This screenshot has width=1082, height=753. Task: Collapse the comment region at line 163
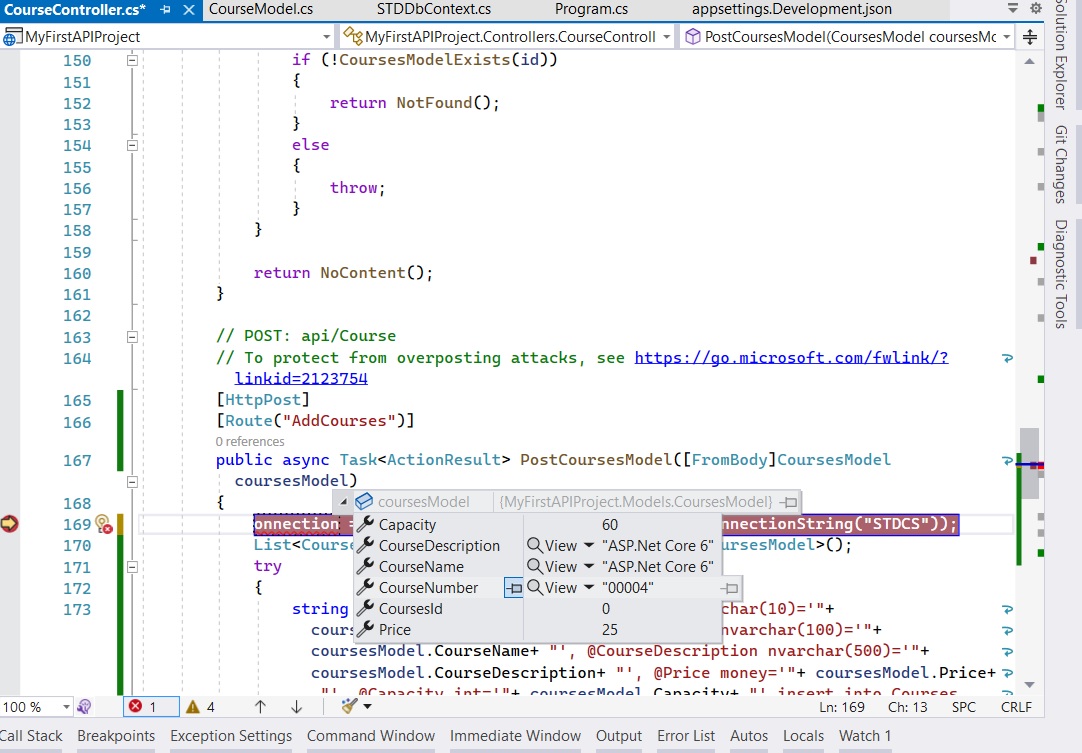pyautogui.click(x=132, y=338)
